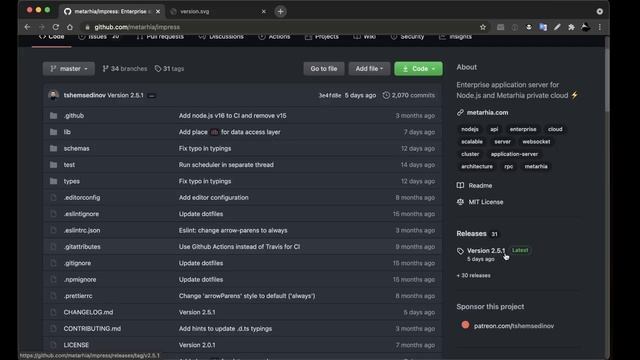Open the metarhia.com website link

click(487, 112)
